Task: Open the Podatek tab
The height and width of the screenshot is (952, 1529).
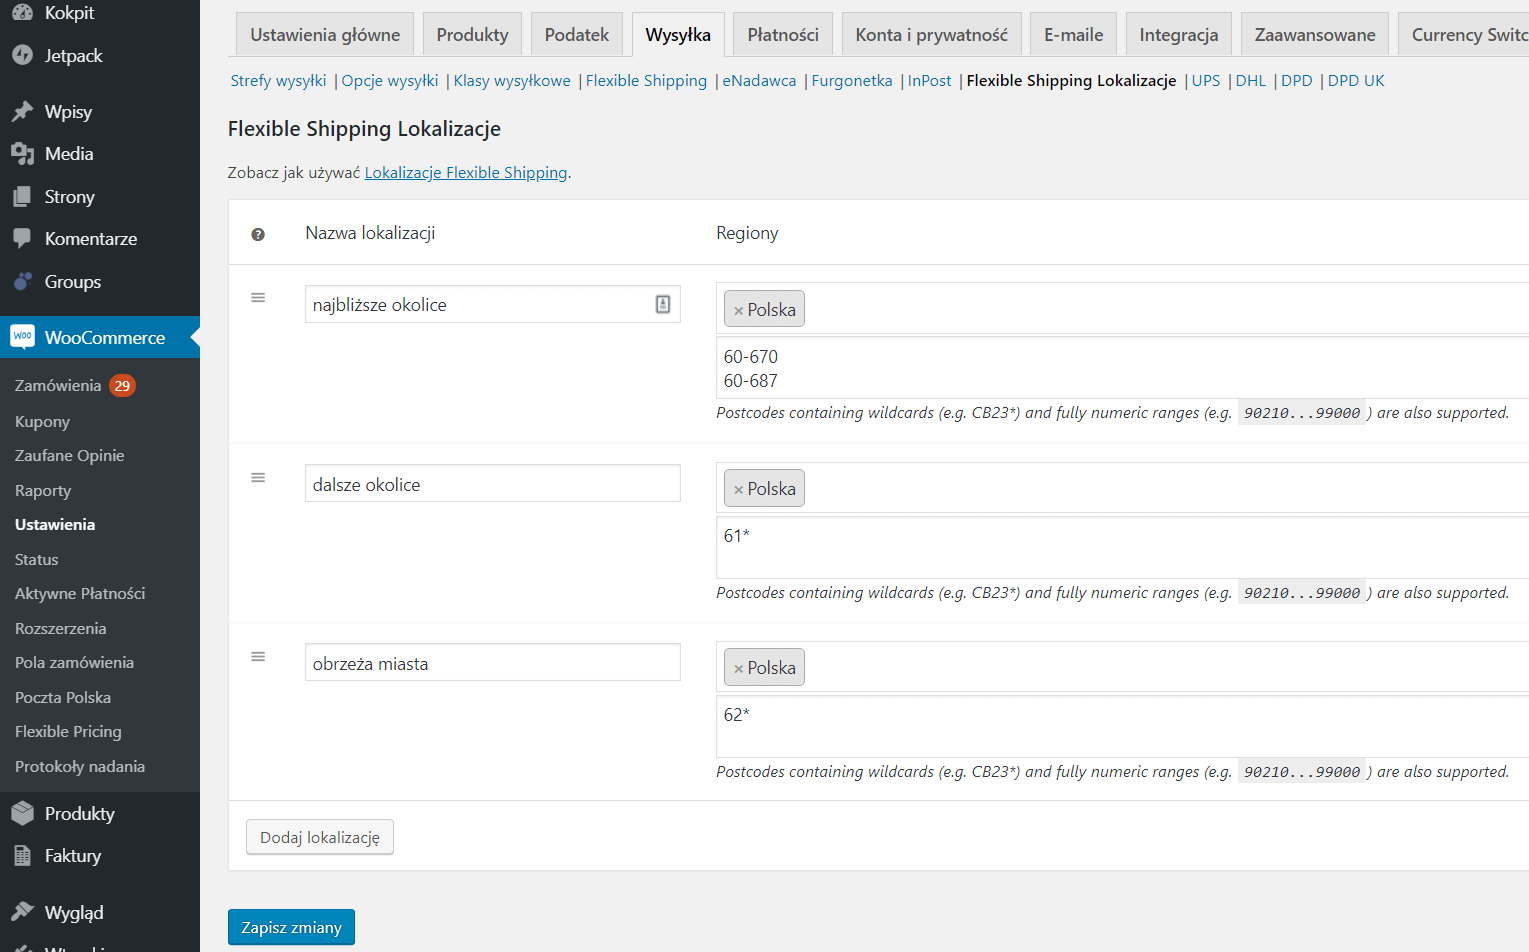Action: click(577, 35)
